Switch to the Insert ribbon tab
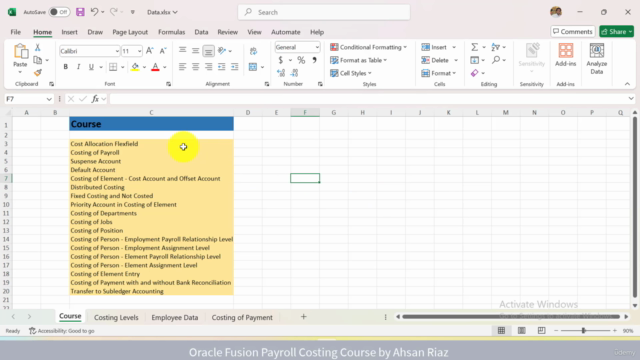Image resolution: width=640 pixels, height=360 pixels. click(69, 32)
